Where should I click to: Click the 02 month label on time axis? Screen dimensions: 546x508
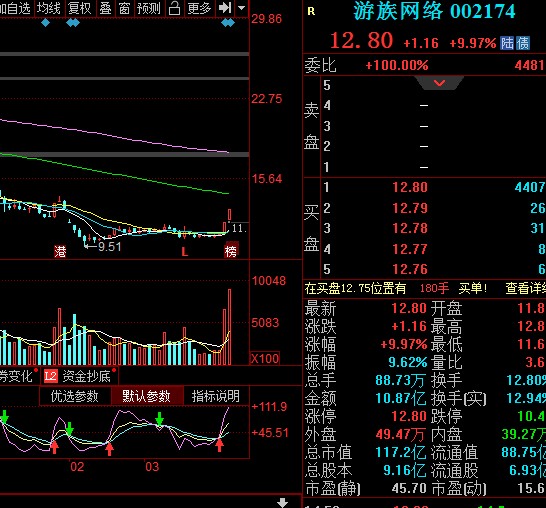coord(77,467)
